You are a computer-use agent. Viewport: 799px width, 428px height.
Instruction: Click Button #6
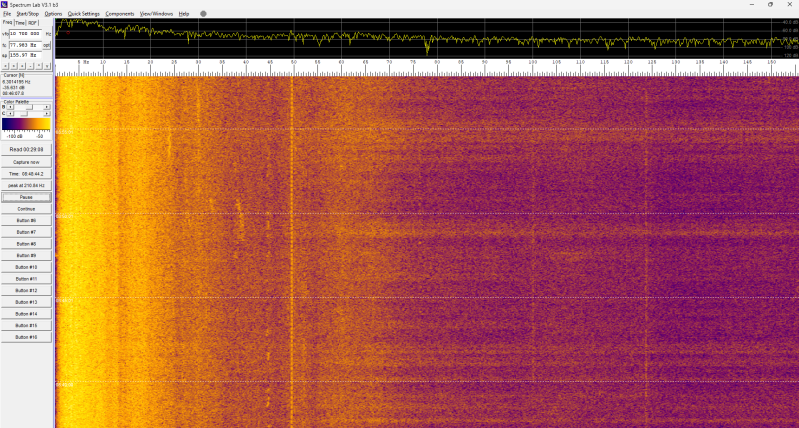pos(26,221)
